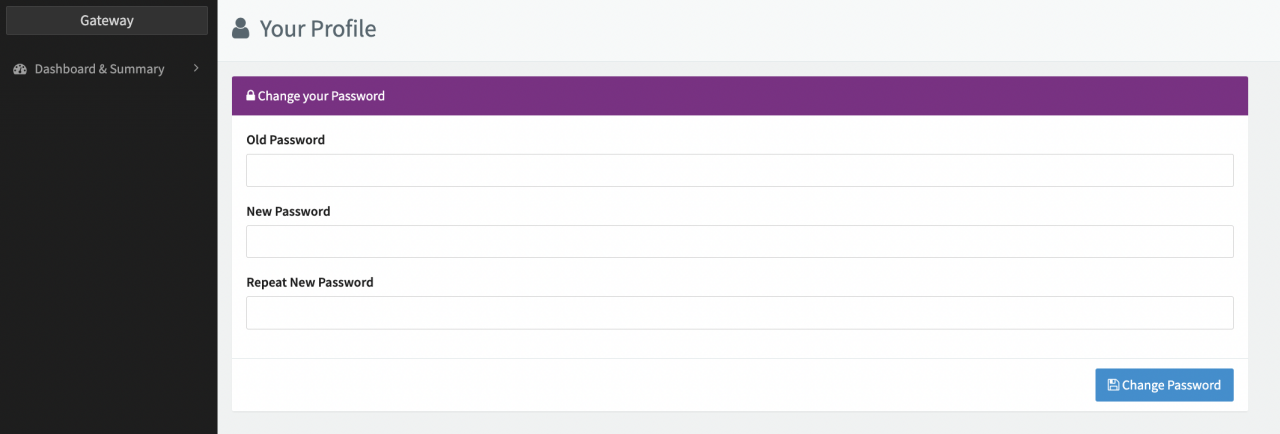Click the light page header strip
Viewport: 1280px width, 434px height.
(800, 30)
